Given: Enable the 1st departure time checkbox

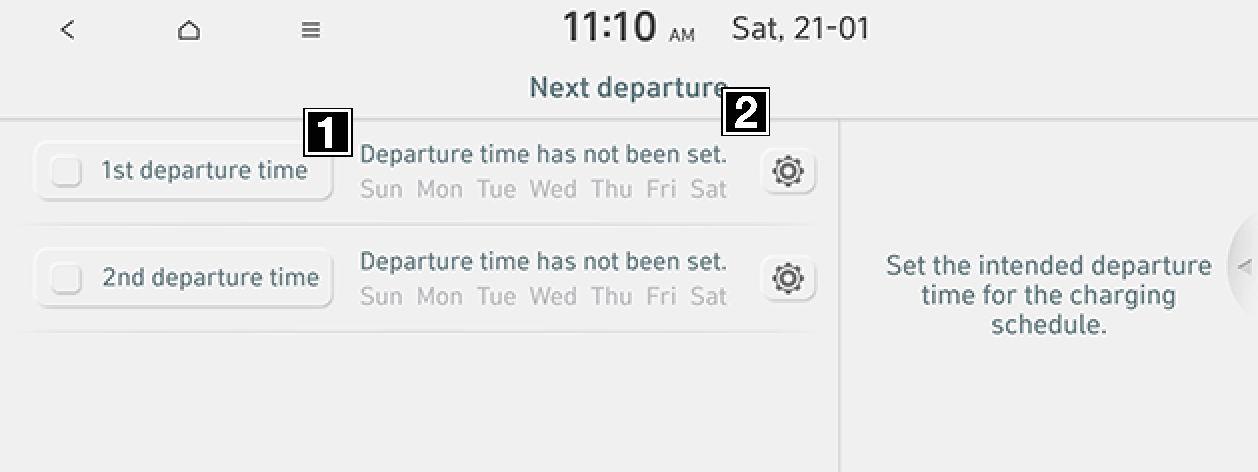Looking at the screenshot, I should [67, 172].
